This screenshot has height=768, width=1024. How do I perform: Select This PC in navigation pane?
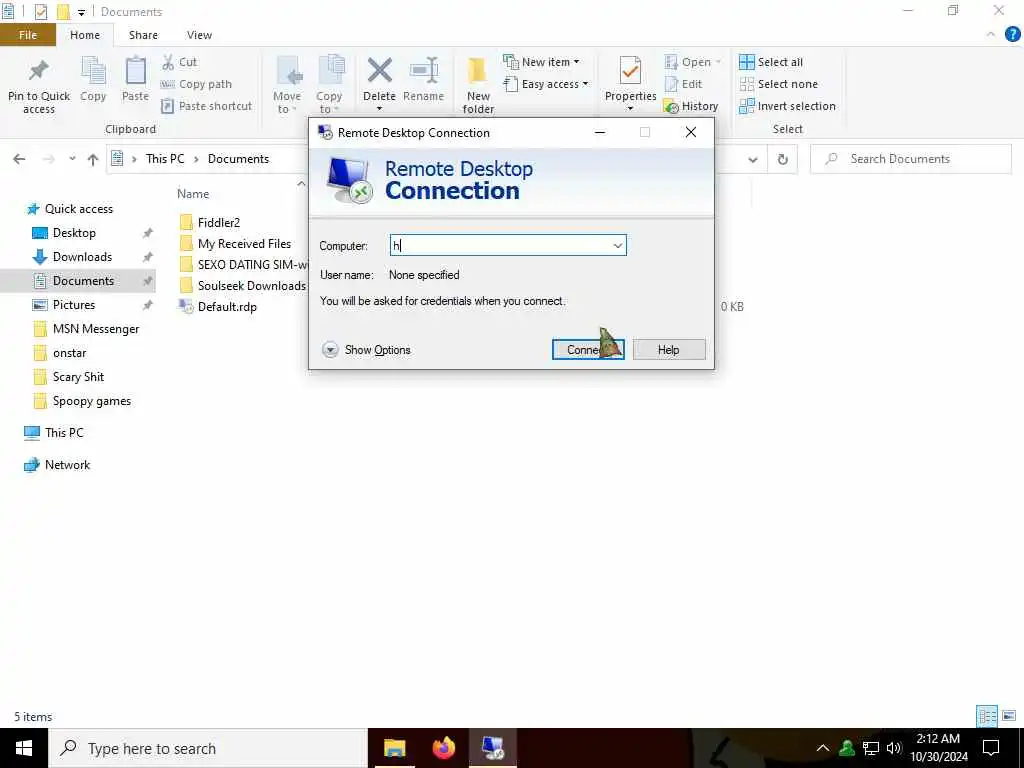point(54,433)
